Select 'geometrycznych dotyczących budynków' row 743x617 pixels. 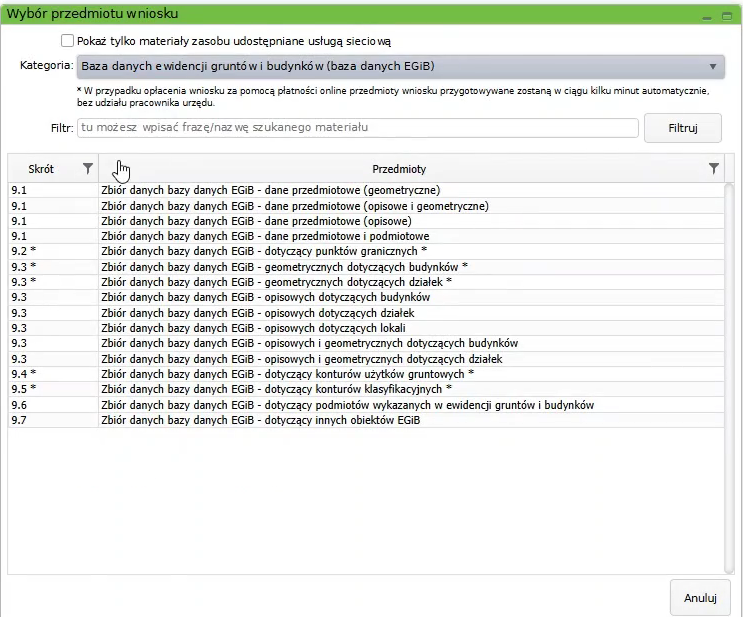pos(284,267)
